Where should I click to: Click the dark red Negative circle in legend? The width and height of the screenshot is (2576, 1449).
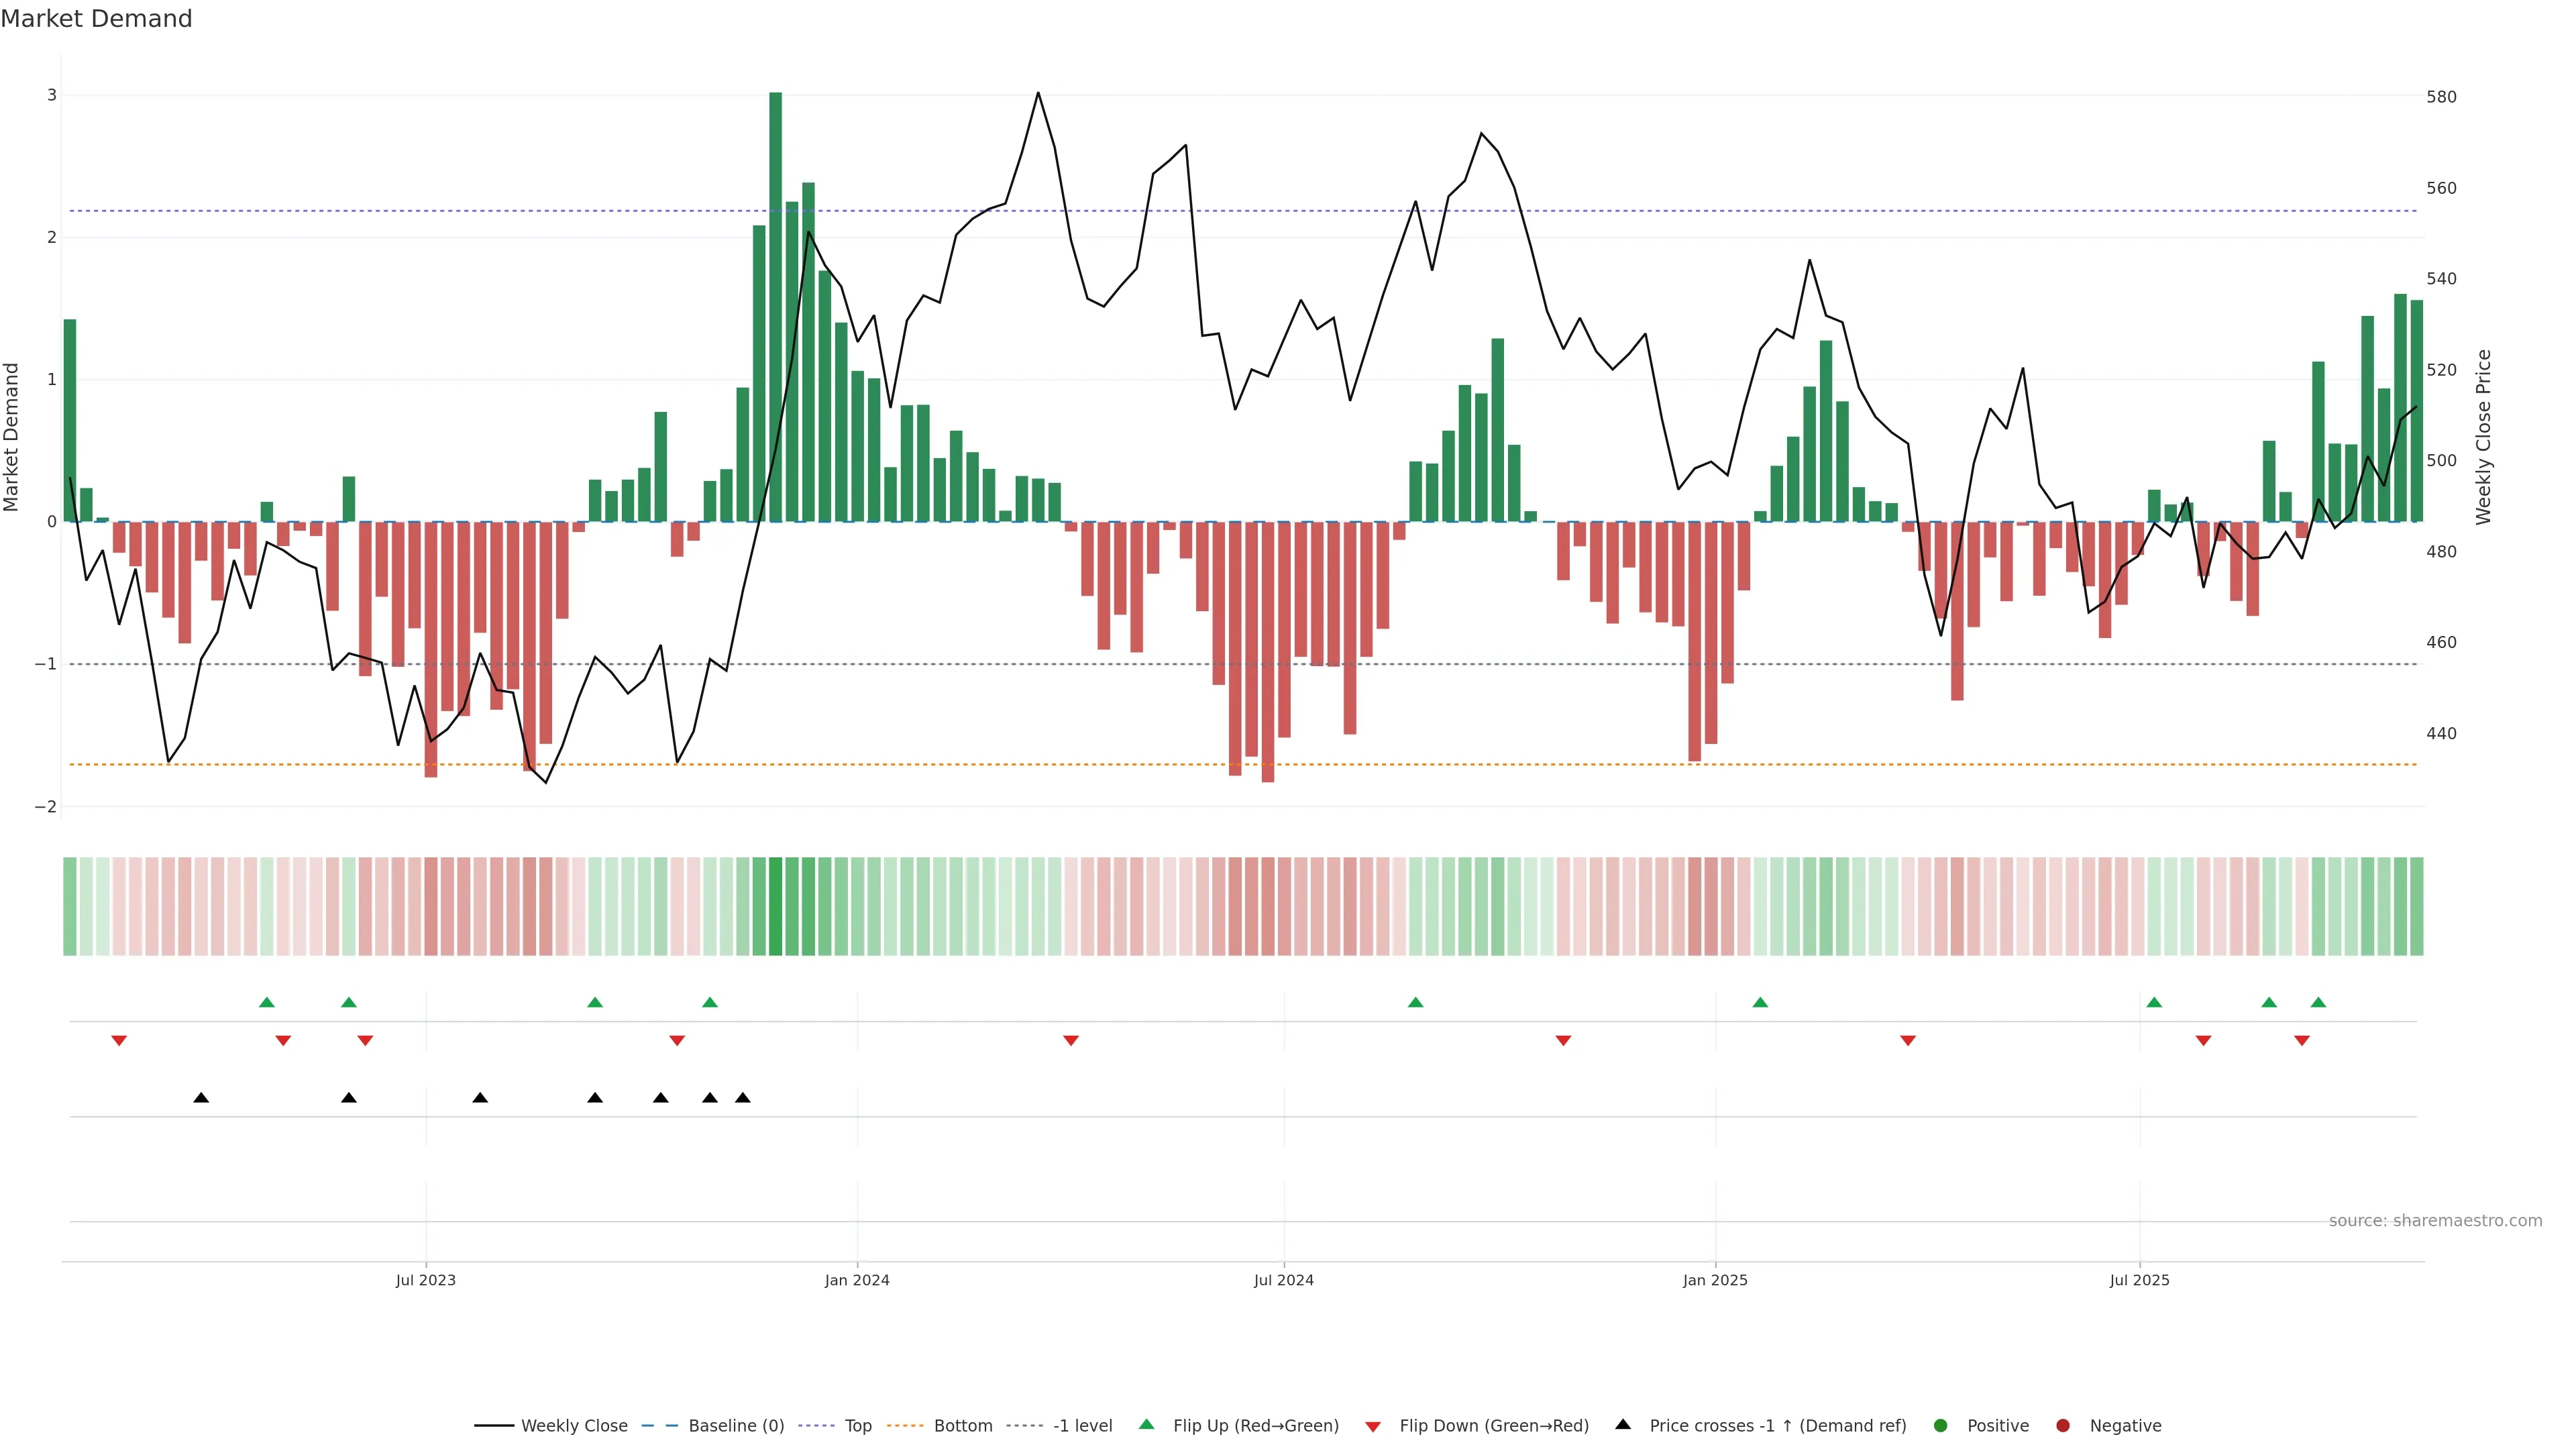[2063, 1426]
